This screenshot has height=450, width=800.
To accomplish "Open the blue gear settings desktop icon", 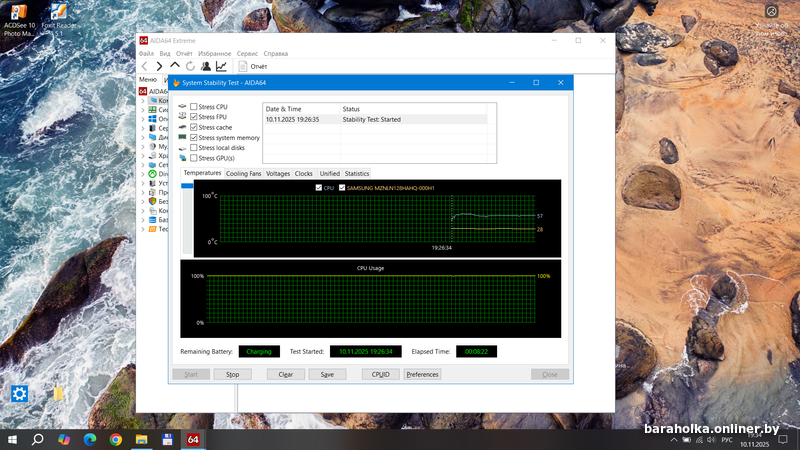I will click(19, 394).
